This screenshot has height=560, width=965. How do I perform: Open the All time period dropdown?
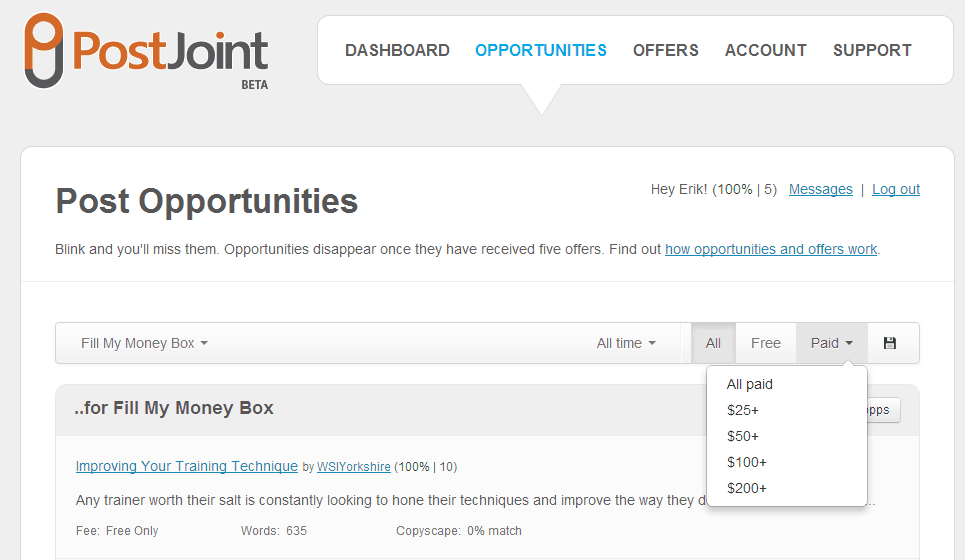pos(626,343)
